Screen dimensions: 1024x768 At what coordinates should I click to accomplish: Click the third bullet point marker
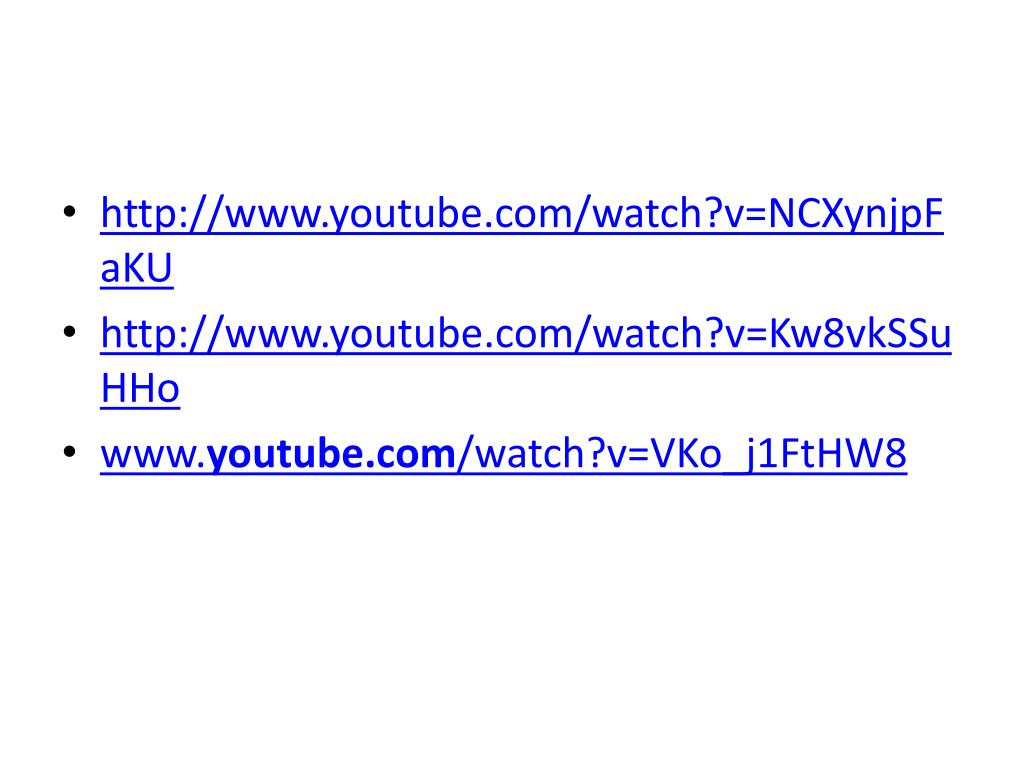pos(70,452)
